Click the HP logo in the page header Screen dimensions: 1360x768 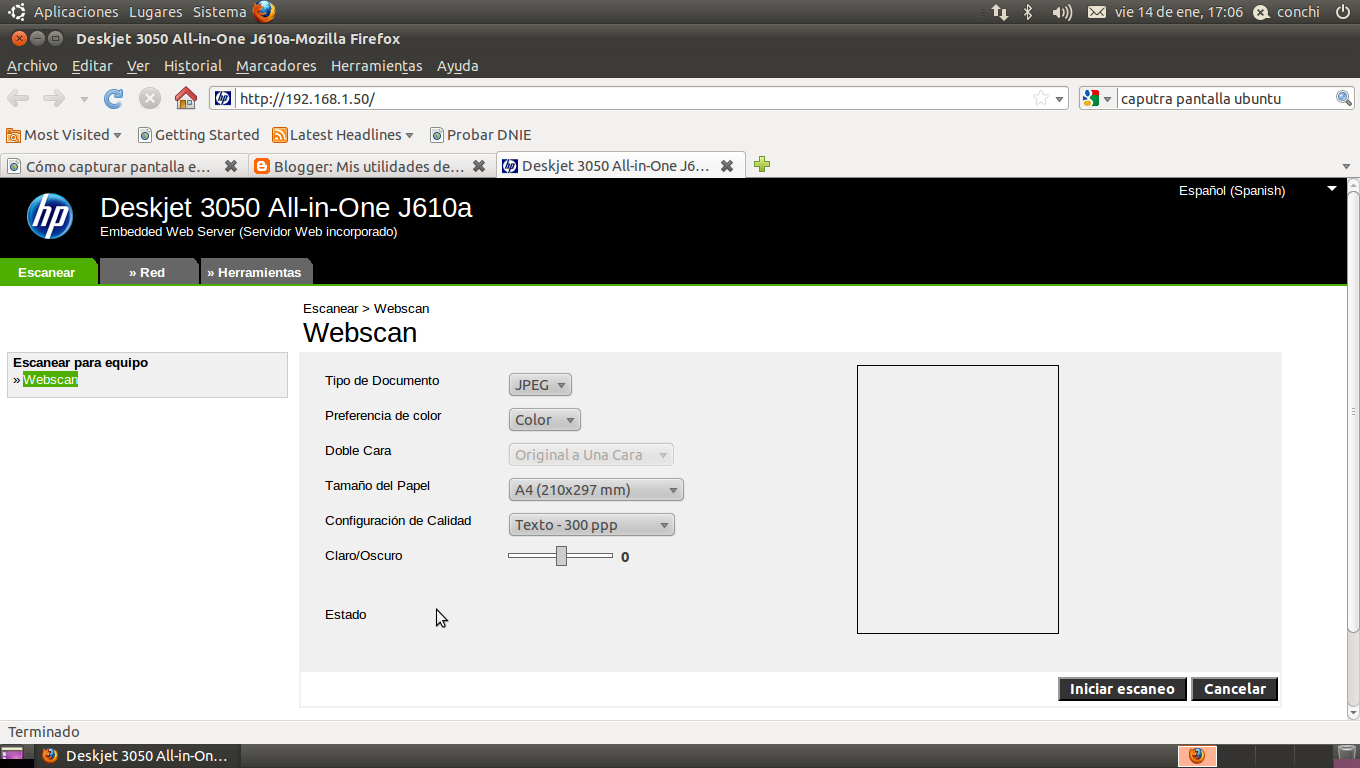(50, 216)
